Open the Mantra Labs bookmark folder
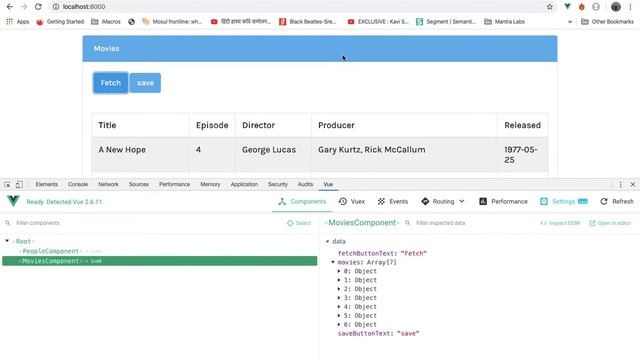The height and width of the screenshot is (360, 640). (x=504, y=22)
